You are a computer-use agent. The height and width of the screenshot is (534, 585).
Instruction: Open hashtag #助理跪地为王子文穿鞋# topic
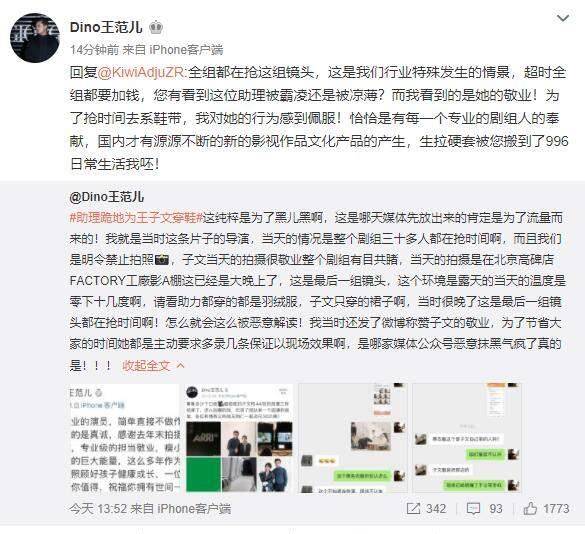click(136, 218)
